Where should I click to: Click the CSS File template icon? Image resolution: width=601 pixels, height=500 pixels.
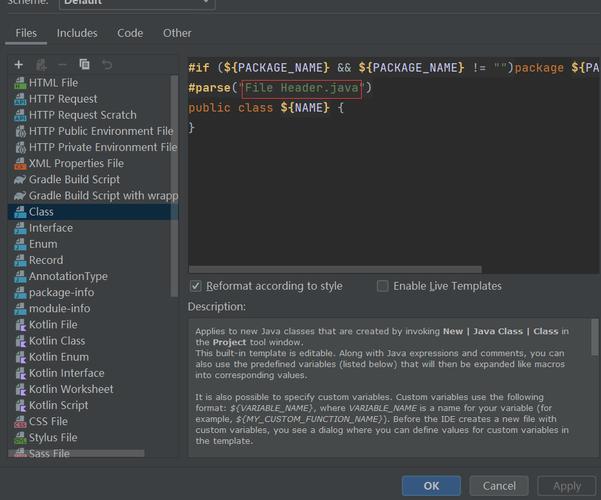(x=20, y=421)
